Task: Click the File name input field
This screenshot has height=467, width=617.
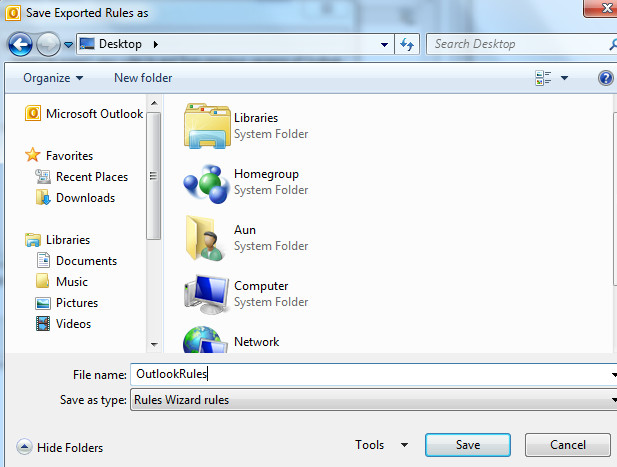Action: coord(373,374)
